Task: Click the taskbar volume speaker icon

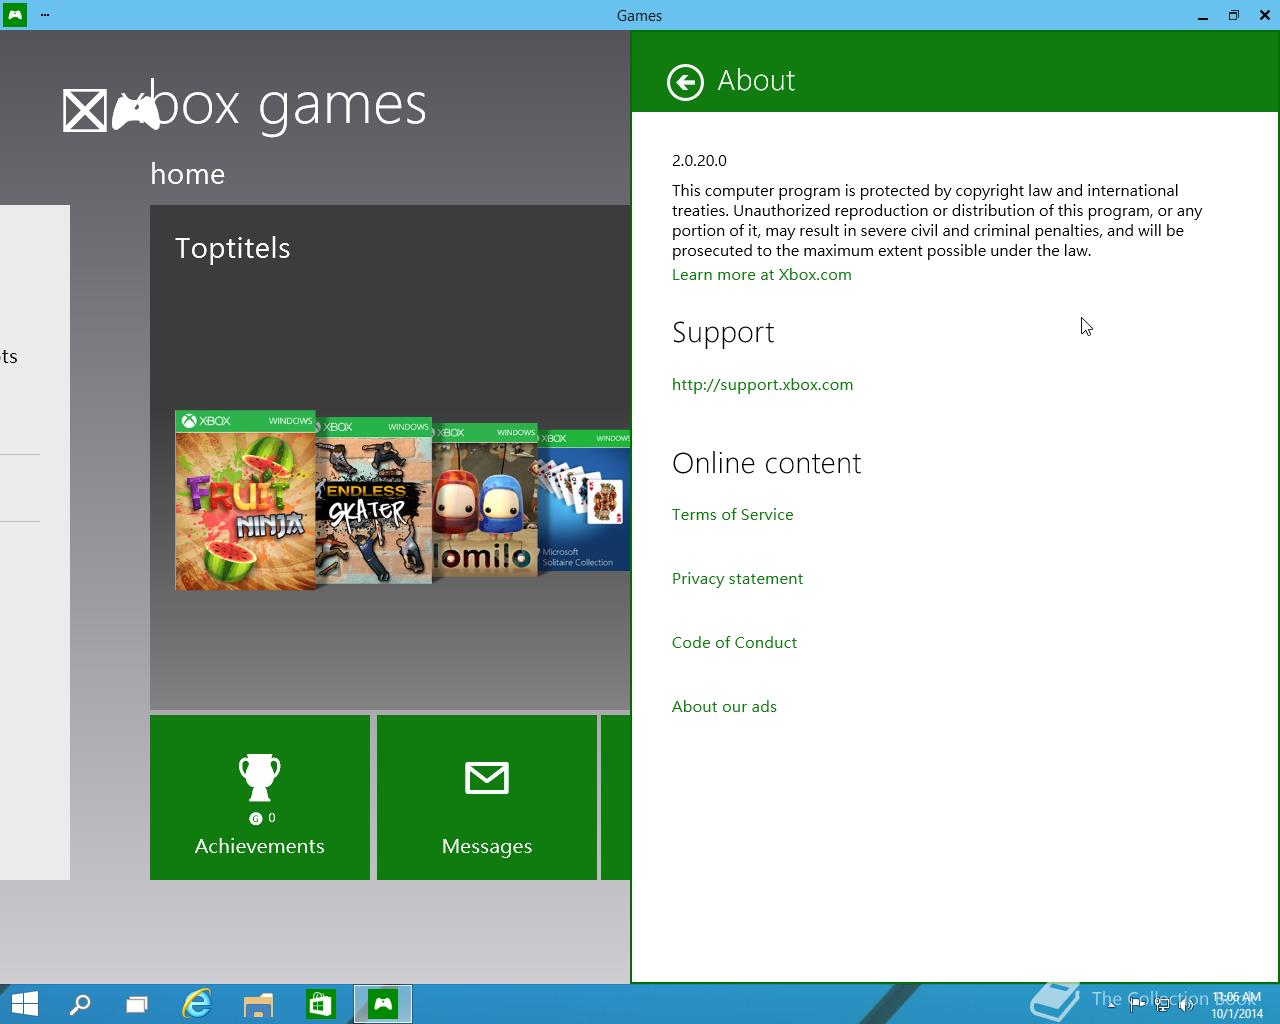Action: click(x=1186, y=1005)
